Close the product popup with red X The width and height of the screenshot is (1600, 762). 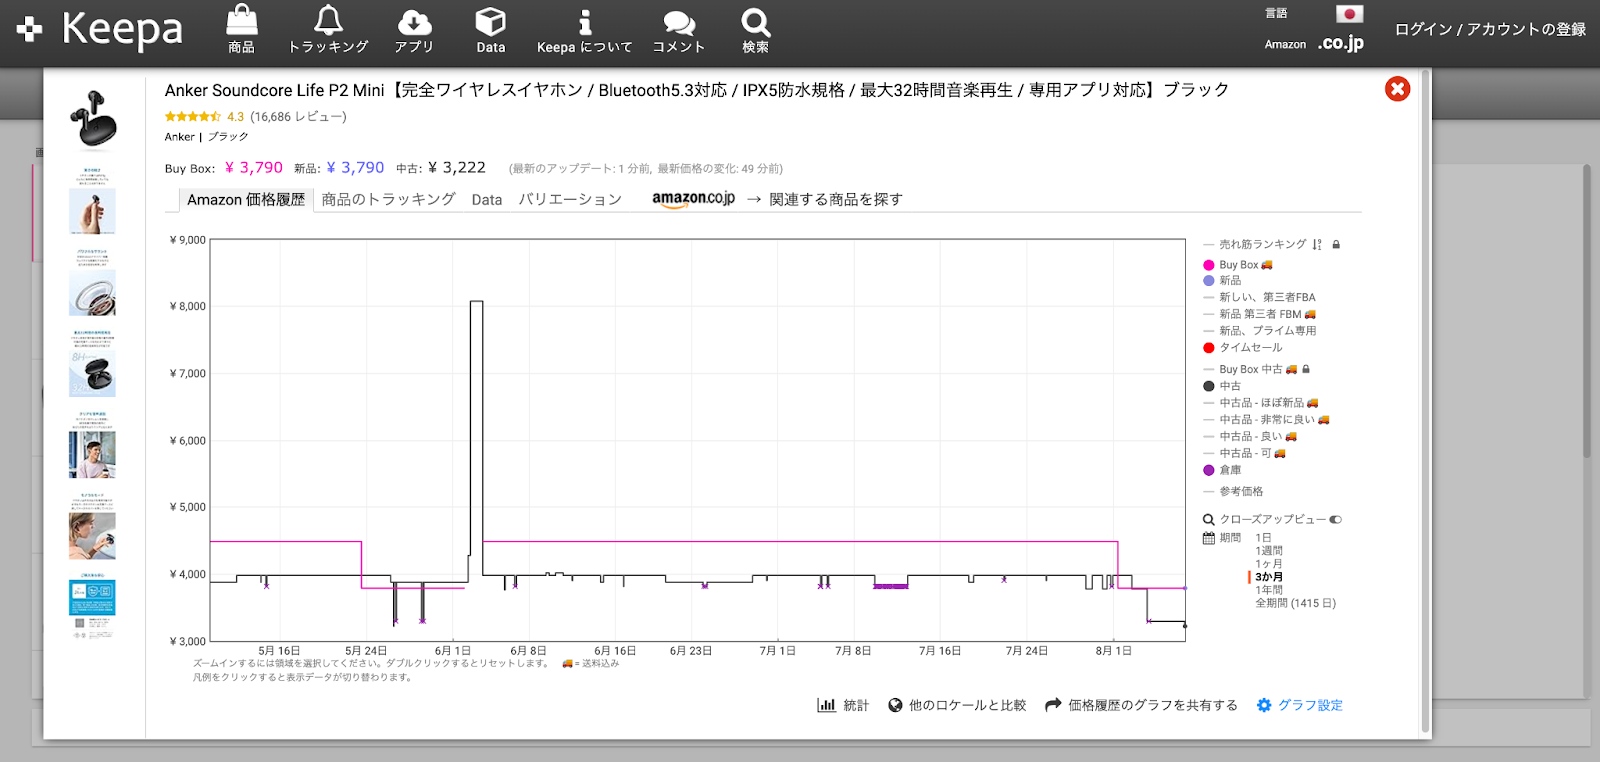[x=1397, y=89]
